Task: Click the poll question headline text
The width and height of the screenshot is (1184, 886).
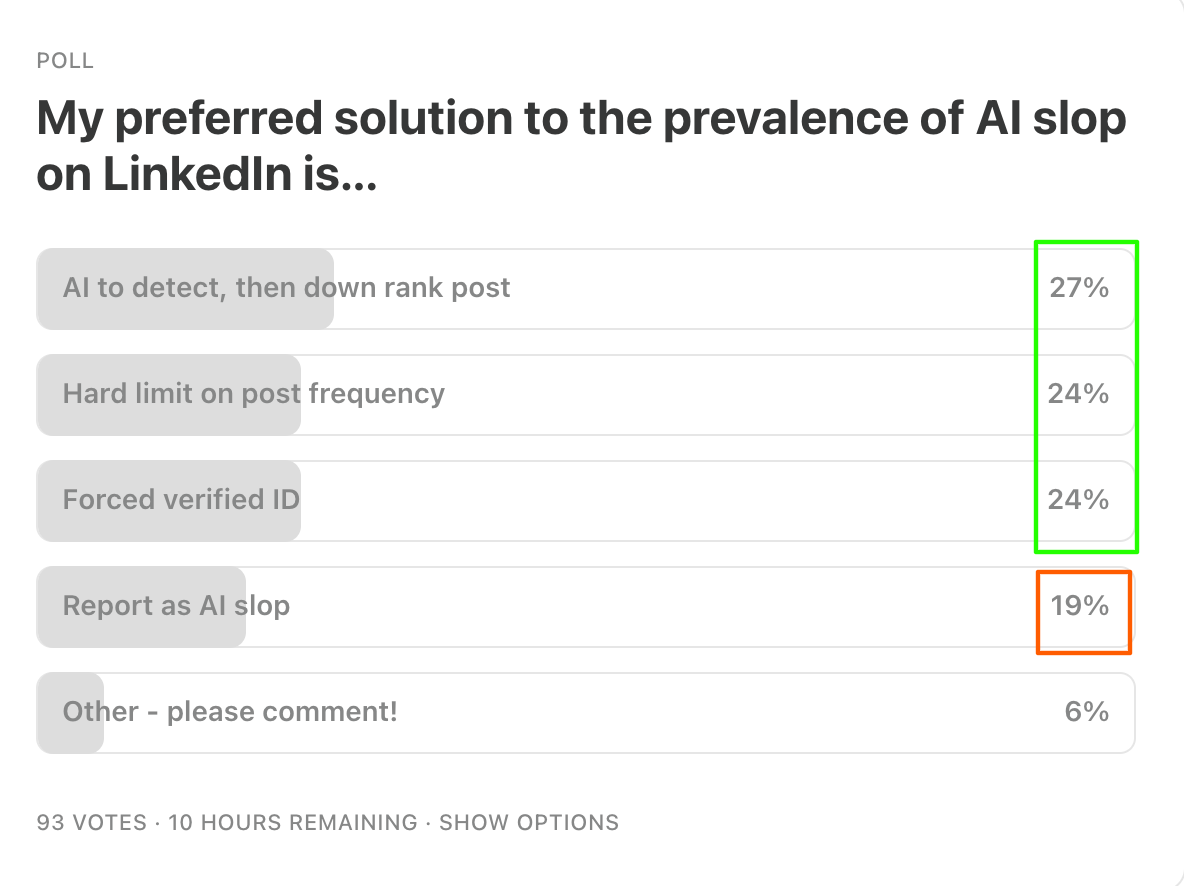Action: [x=581, y=146]
